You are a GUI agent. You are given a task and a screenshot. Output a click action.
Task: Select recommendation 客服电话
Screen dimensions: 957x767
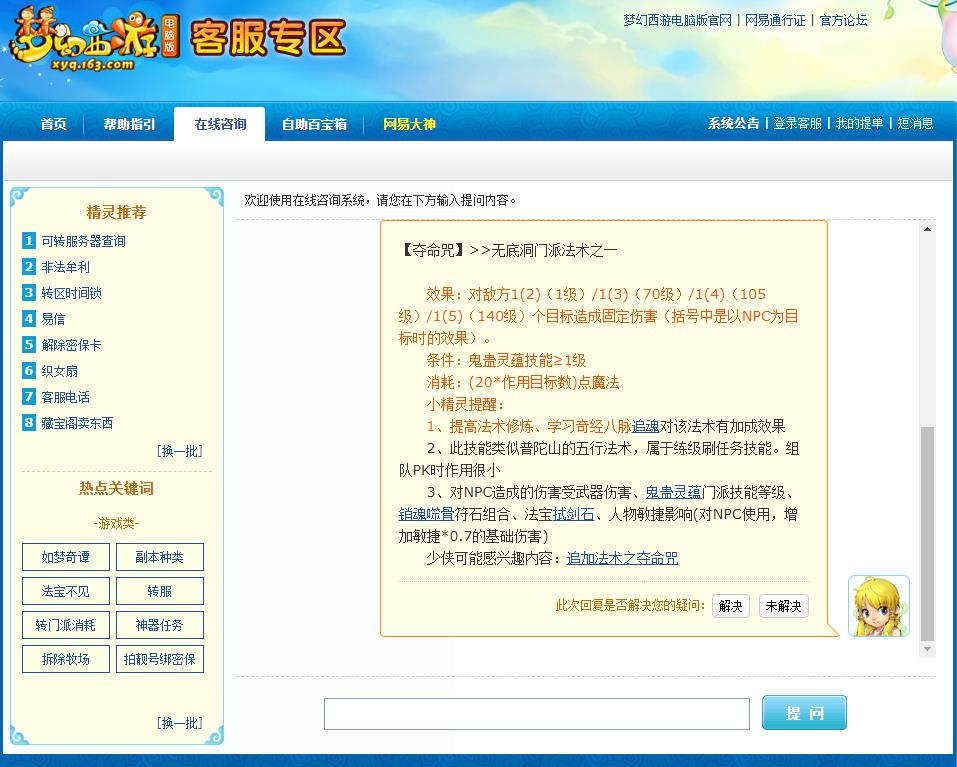pos(65,397)
